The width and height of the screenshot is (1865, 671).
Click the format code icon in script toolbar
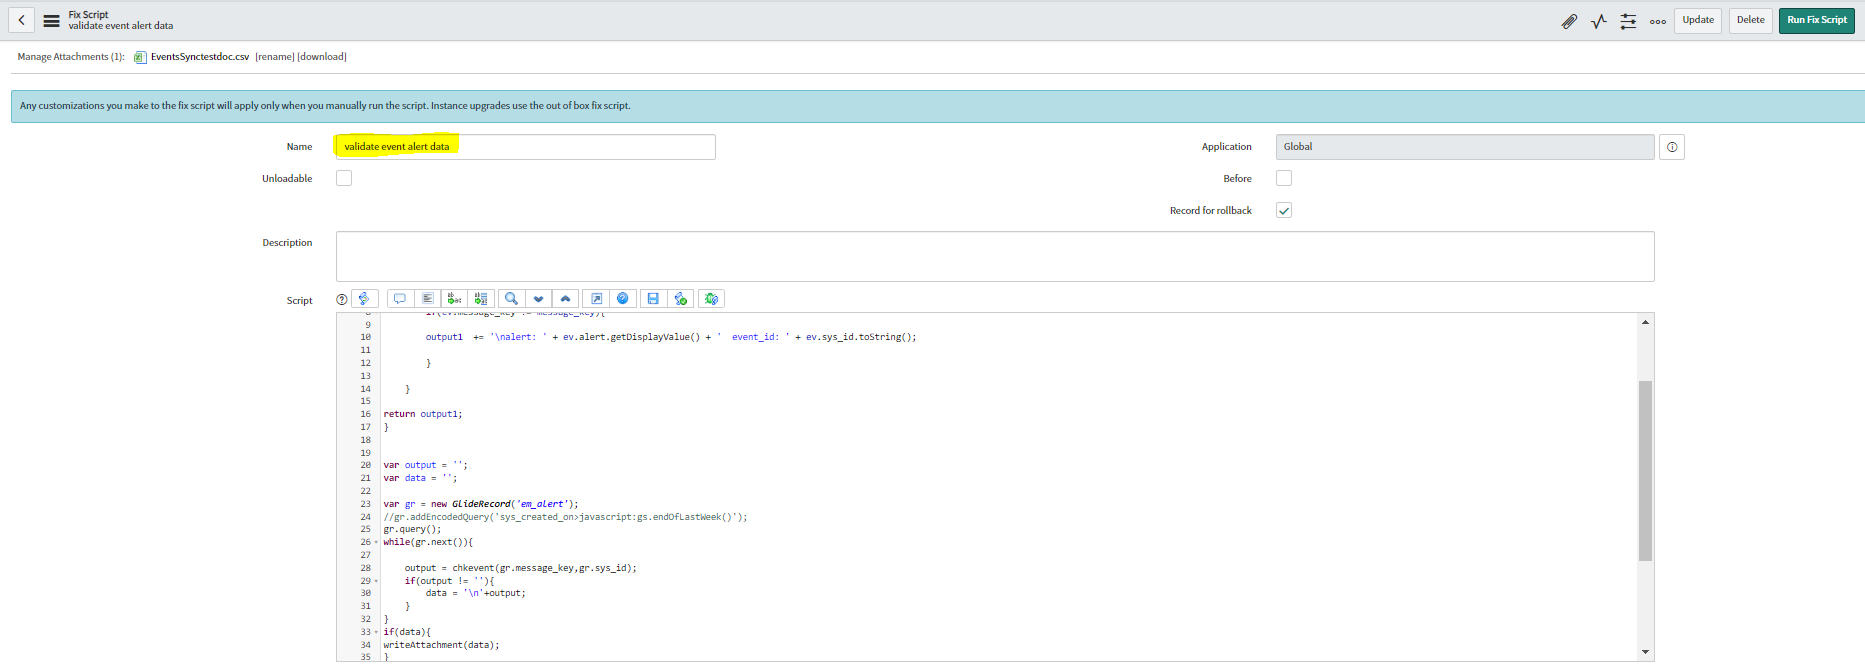point(427,299)
